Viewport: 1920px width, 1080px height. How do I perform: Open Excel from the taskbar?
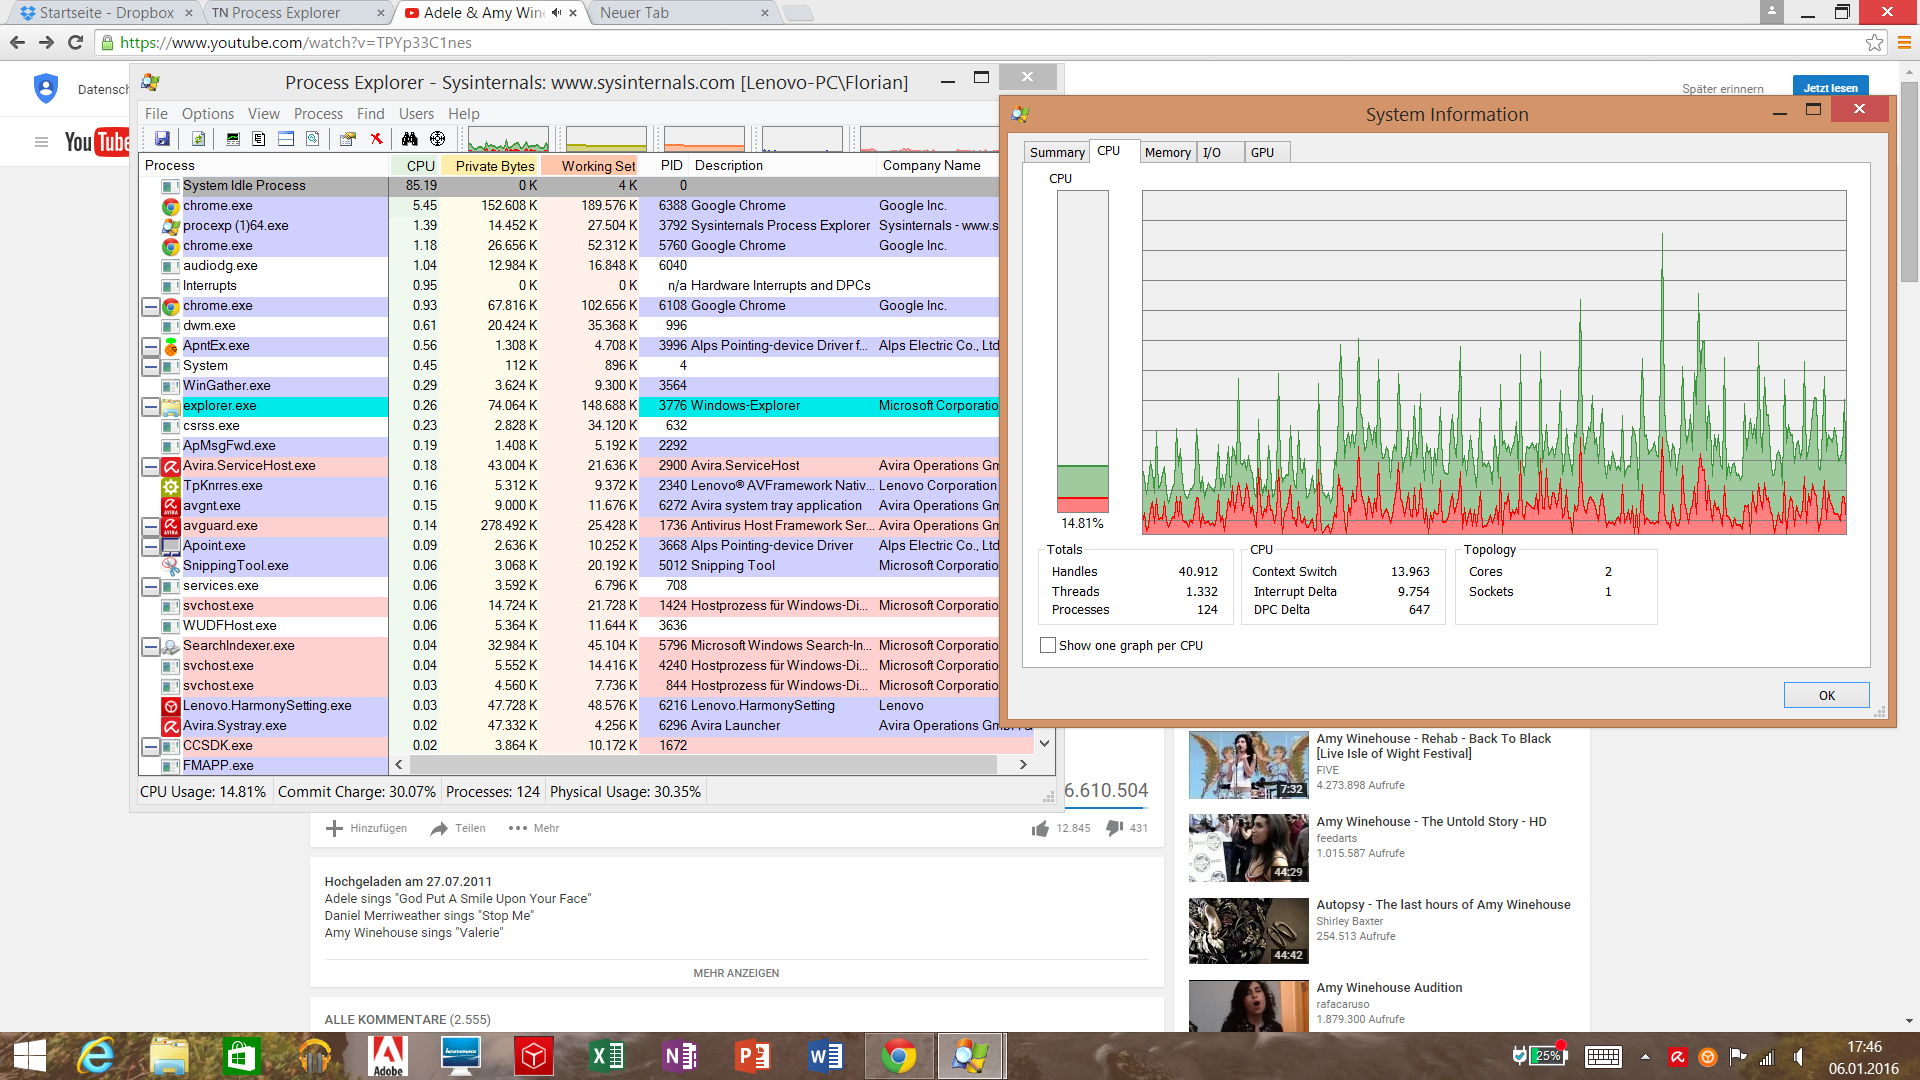[607, 1056]
